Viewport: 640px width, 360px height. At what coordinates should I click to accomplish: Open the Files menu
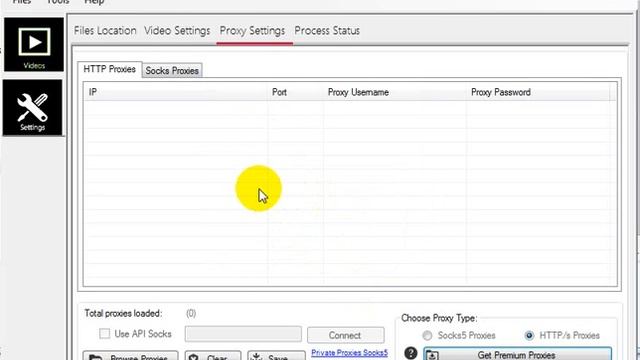click(22, 2)
